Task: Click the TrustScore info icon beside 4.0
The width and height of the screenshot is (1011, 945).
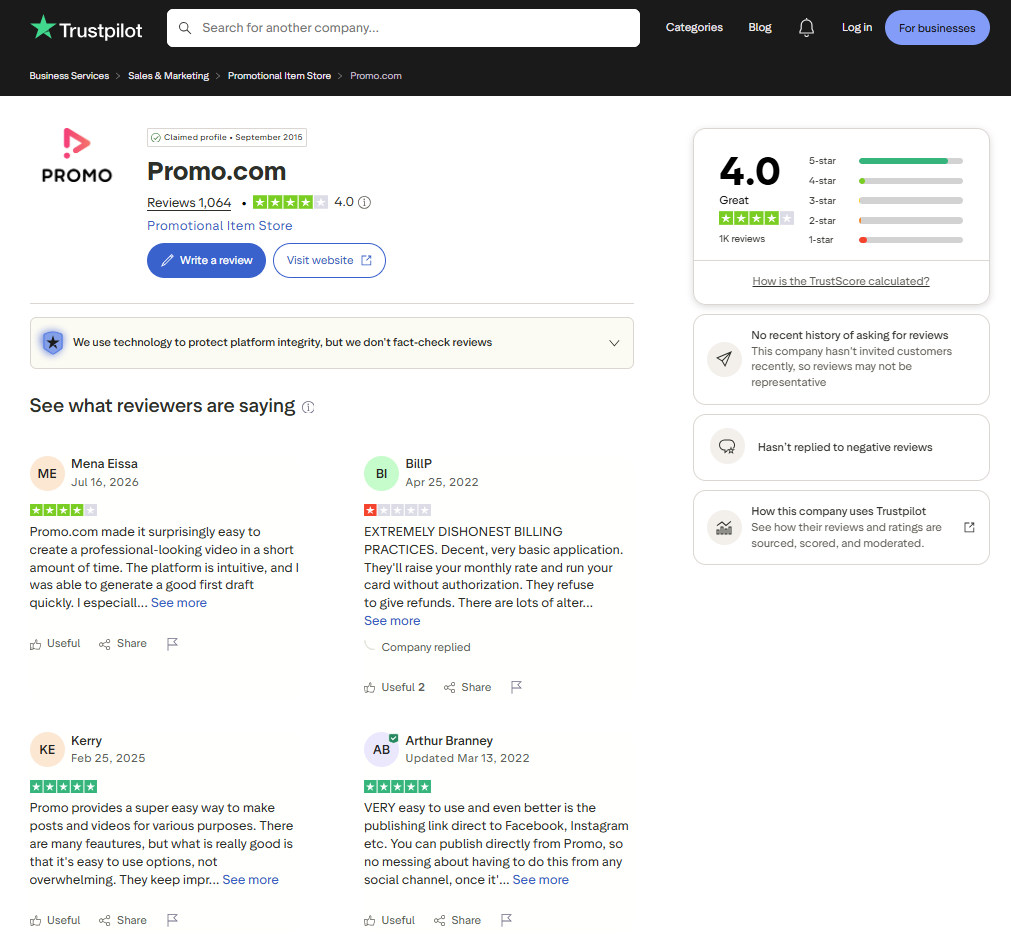Action: (x=364, y=202)
